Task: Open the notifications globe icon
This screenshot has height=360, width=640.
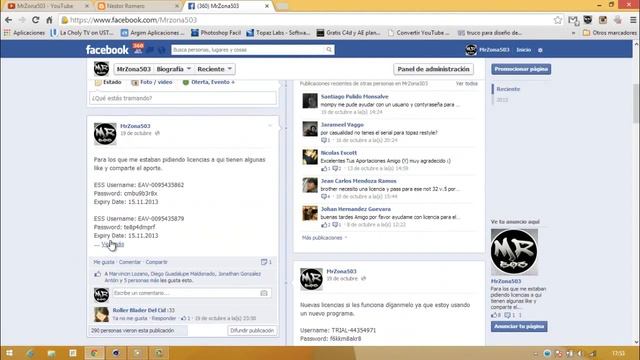Action: (x=162, y=50)
